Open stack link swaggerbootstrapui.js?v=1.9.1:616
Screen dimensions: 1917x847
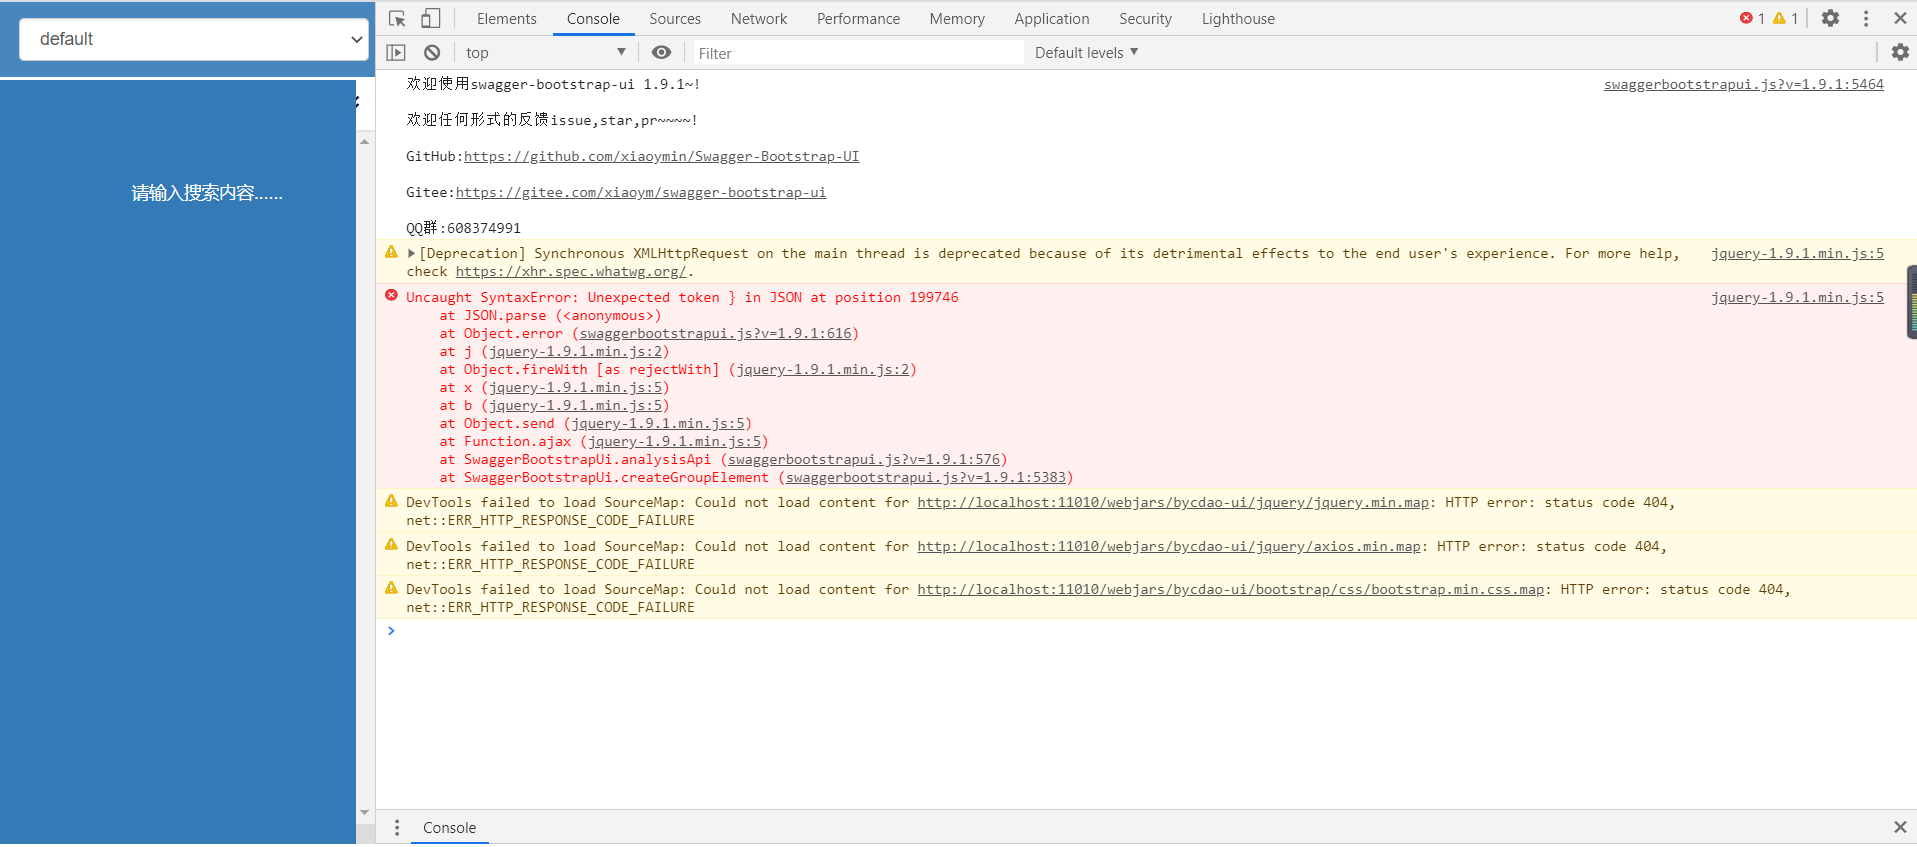pyautogui.click(x=715, y=333)
